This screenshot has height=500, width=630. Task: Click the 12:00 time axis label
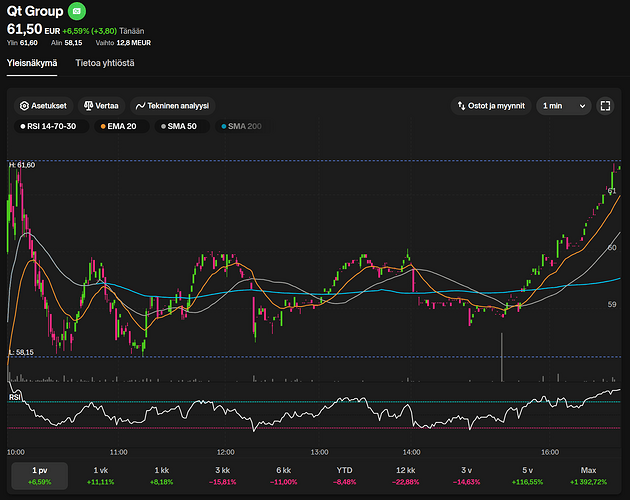pos(225,452)
